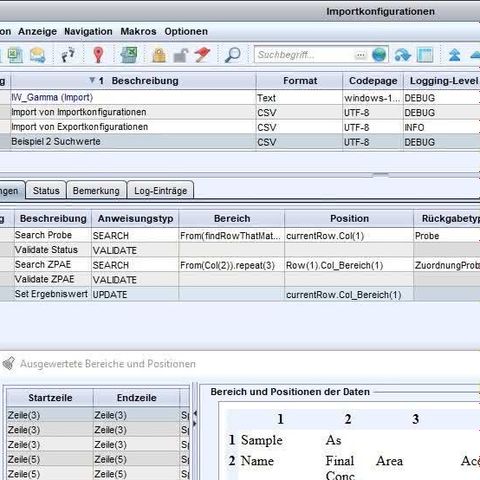Click the globe icon beside search field
This screenshot has width=480, height=480.
point(379,55)
